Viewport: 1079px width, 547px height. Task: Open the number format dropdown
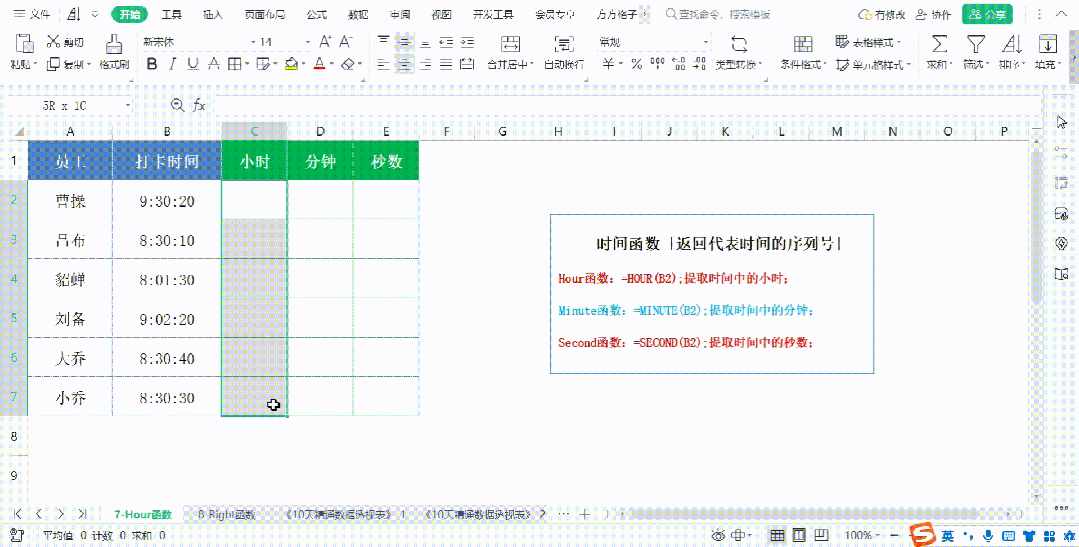[705, 43]
